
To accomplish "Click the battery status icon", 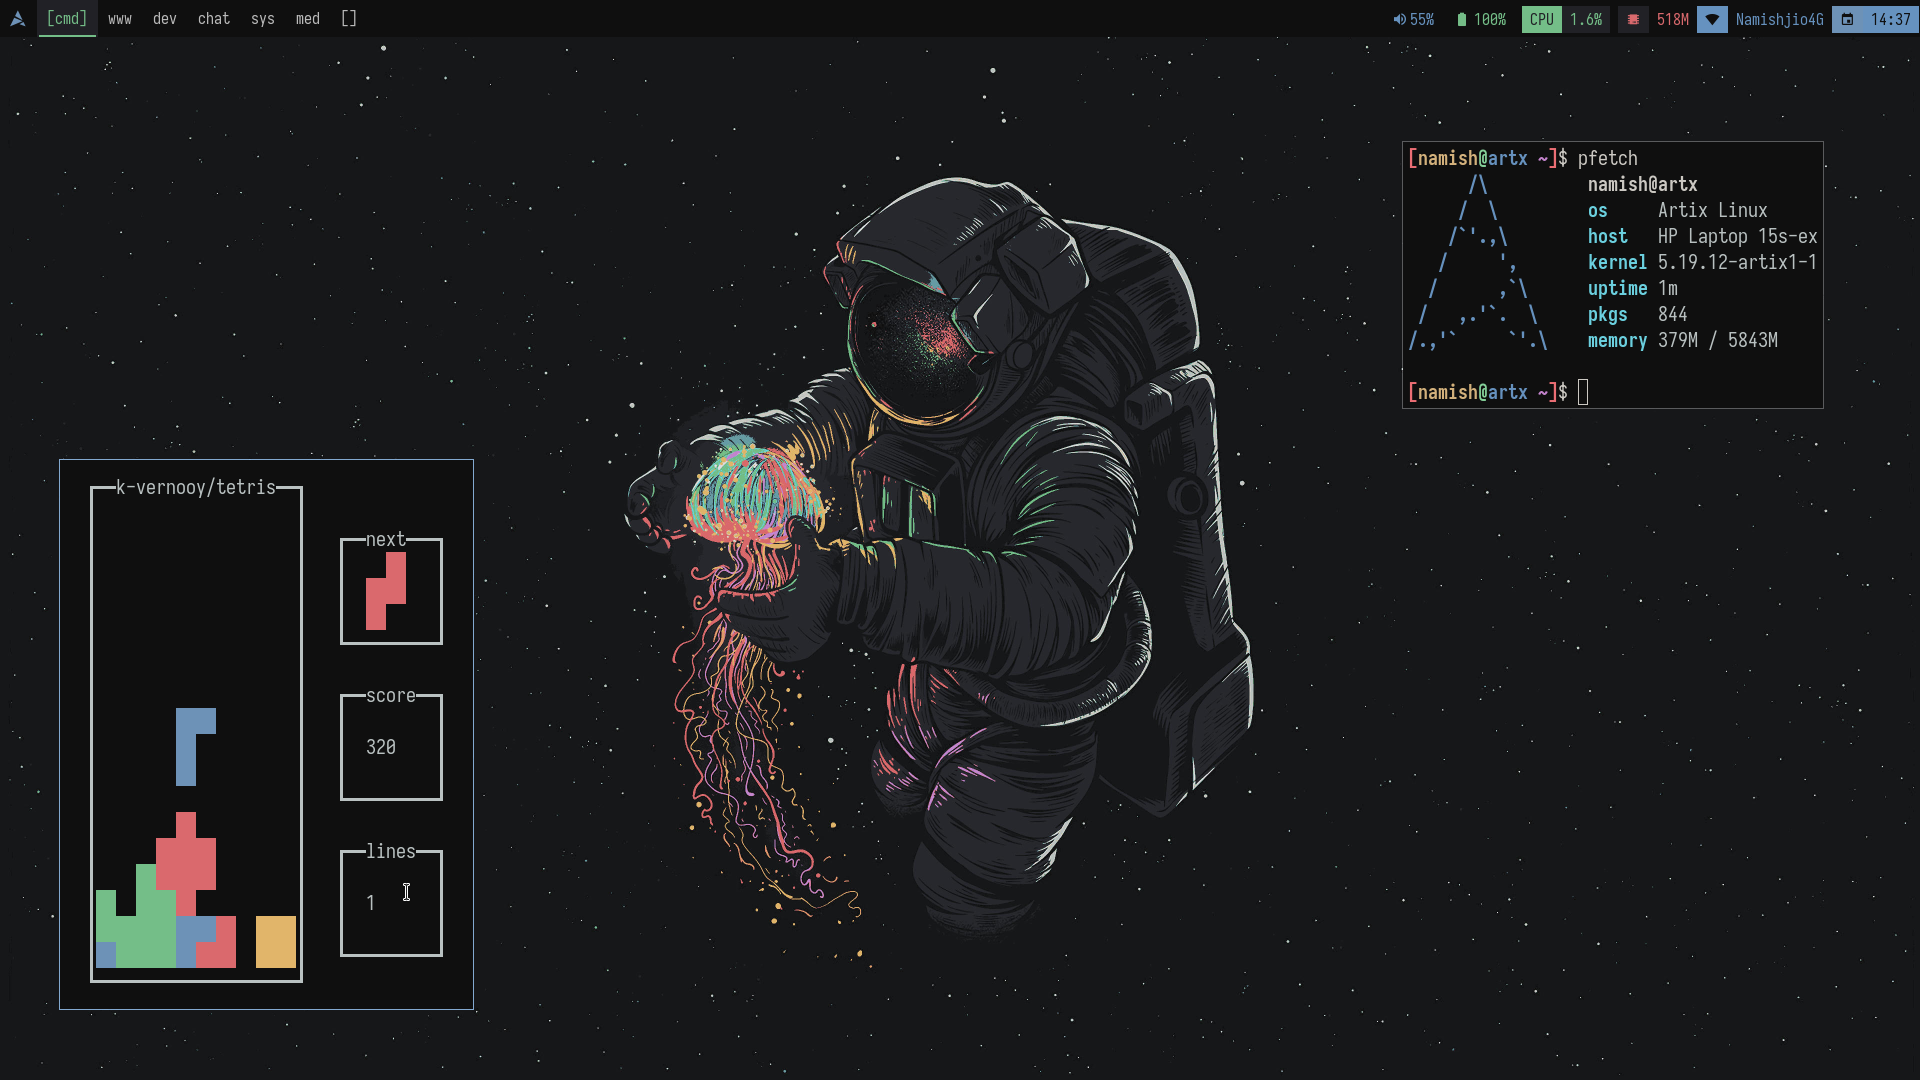I will [1461, 20].
